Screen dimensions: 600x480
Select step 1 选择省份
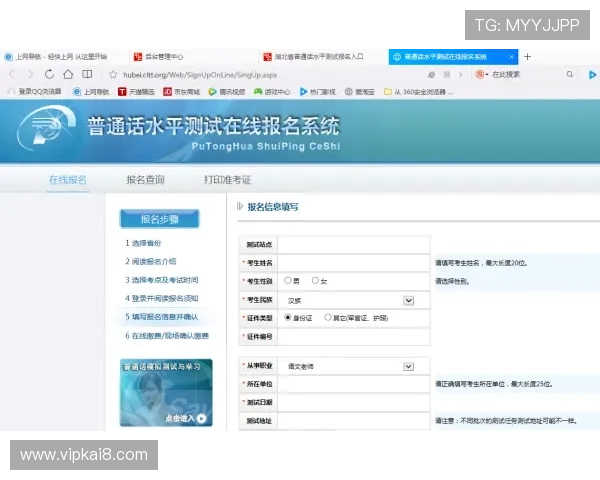(143, 243)
